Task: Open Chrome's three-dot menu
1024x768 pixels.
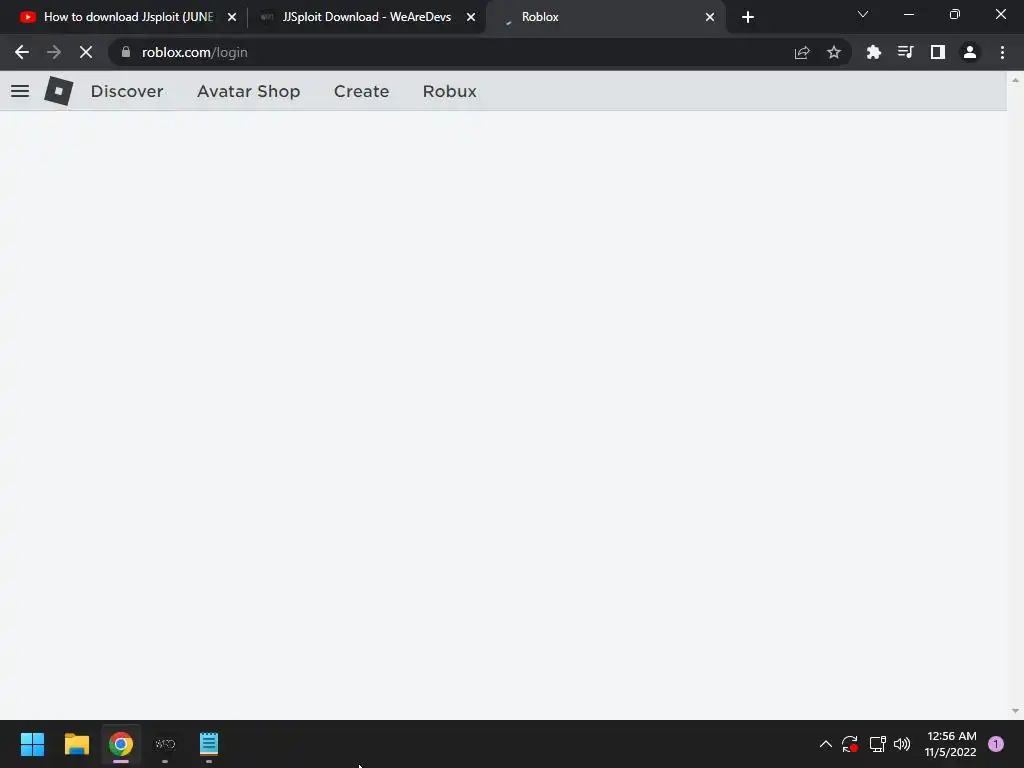Action: 1002,52
